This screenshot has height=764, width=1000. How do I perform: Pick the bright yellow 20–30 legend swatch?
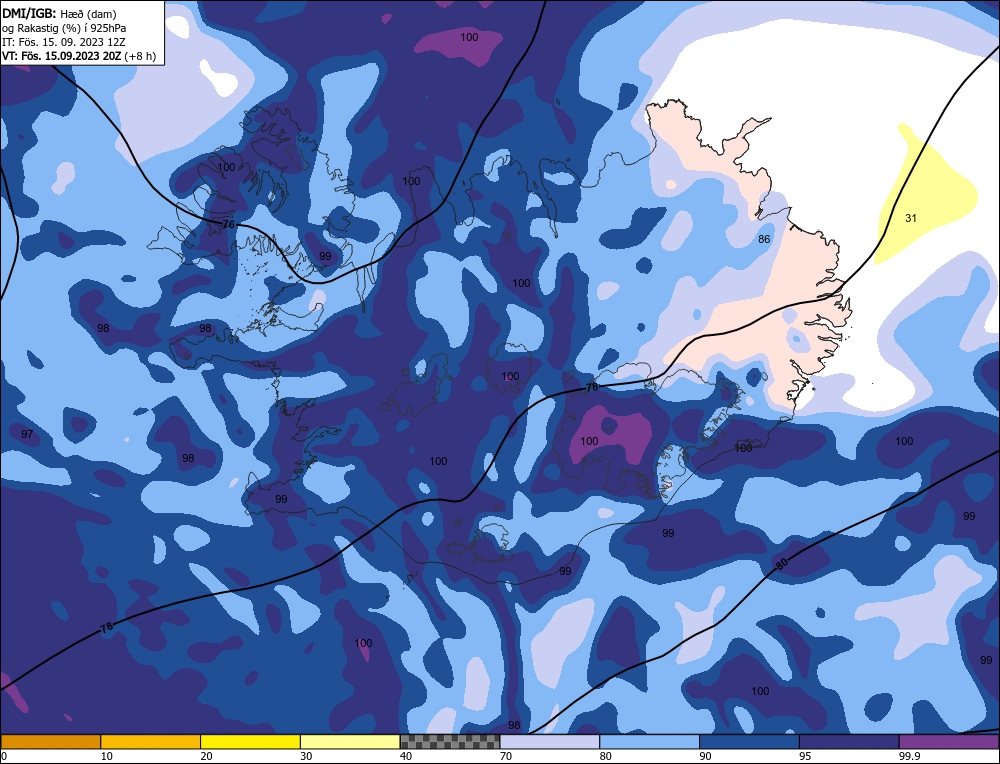pyautogui.click(x=251, y=742)
